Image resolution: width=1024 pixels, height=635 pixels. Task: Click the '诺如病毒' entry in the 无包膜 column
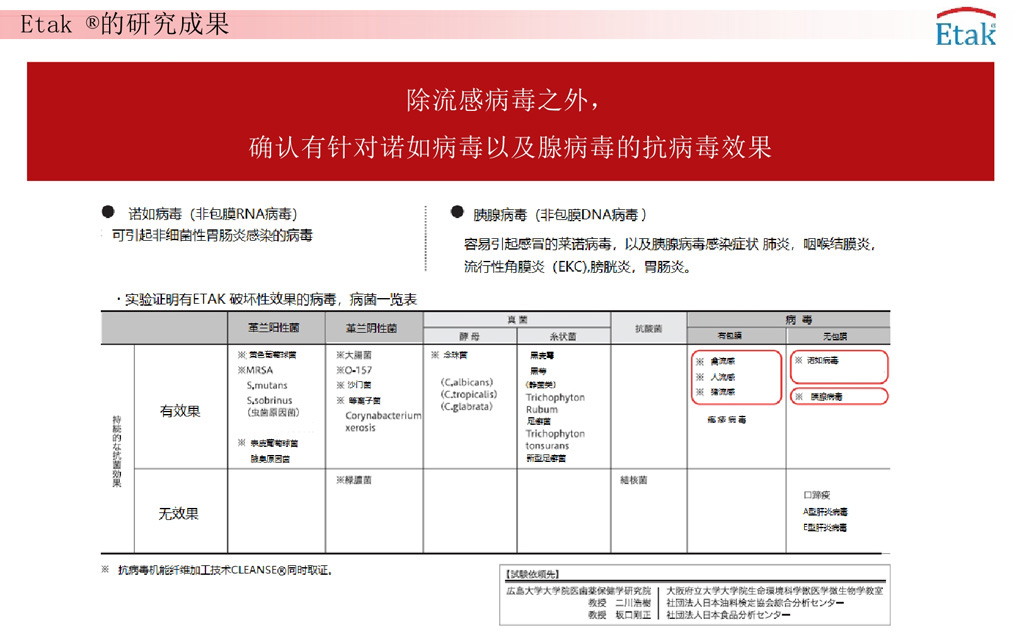click(822, 361)
